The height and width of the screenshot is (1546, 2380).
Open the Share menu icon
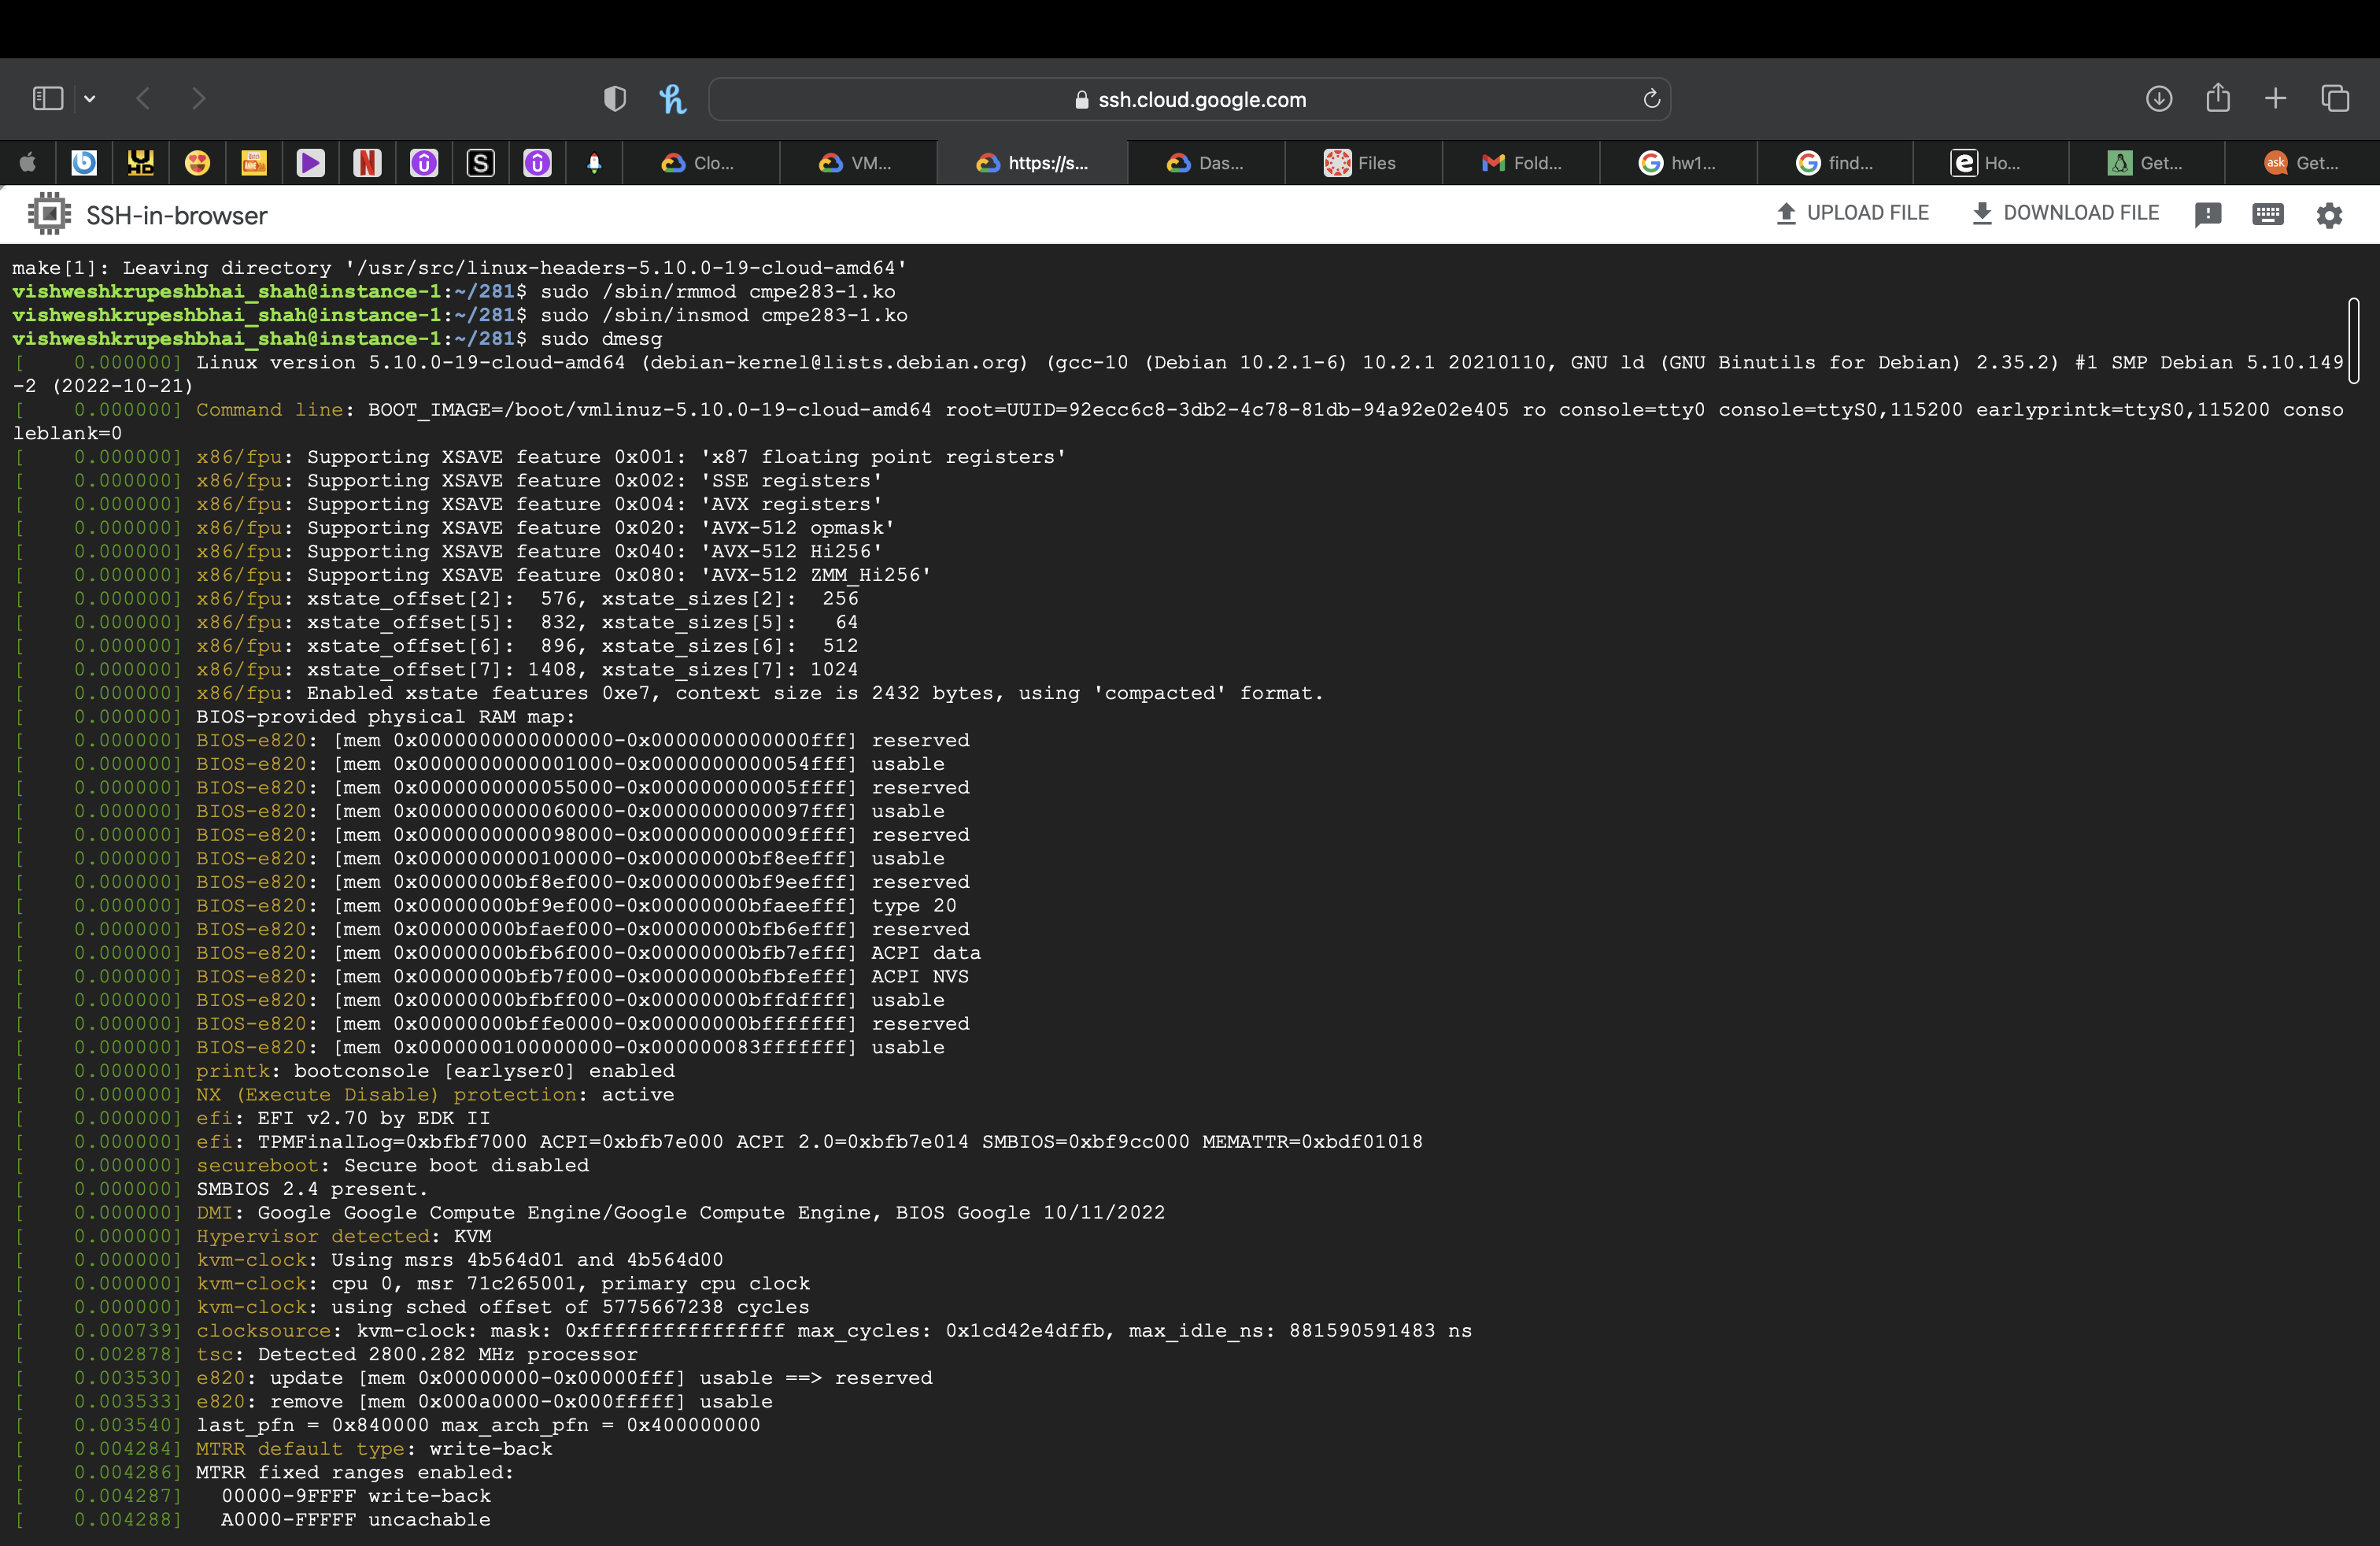click(2218, 98)
